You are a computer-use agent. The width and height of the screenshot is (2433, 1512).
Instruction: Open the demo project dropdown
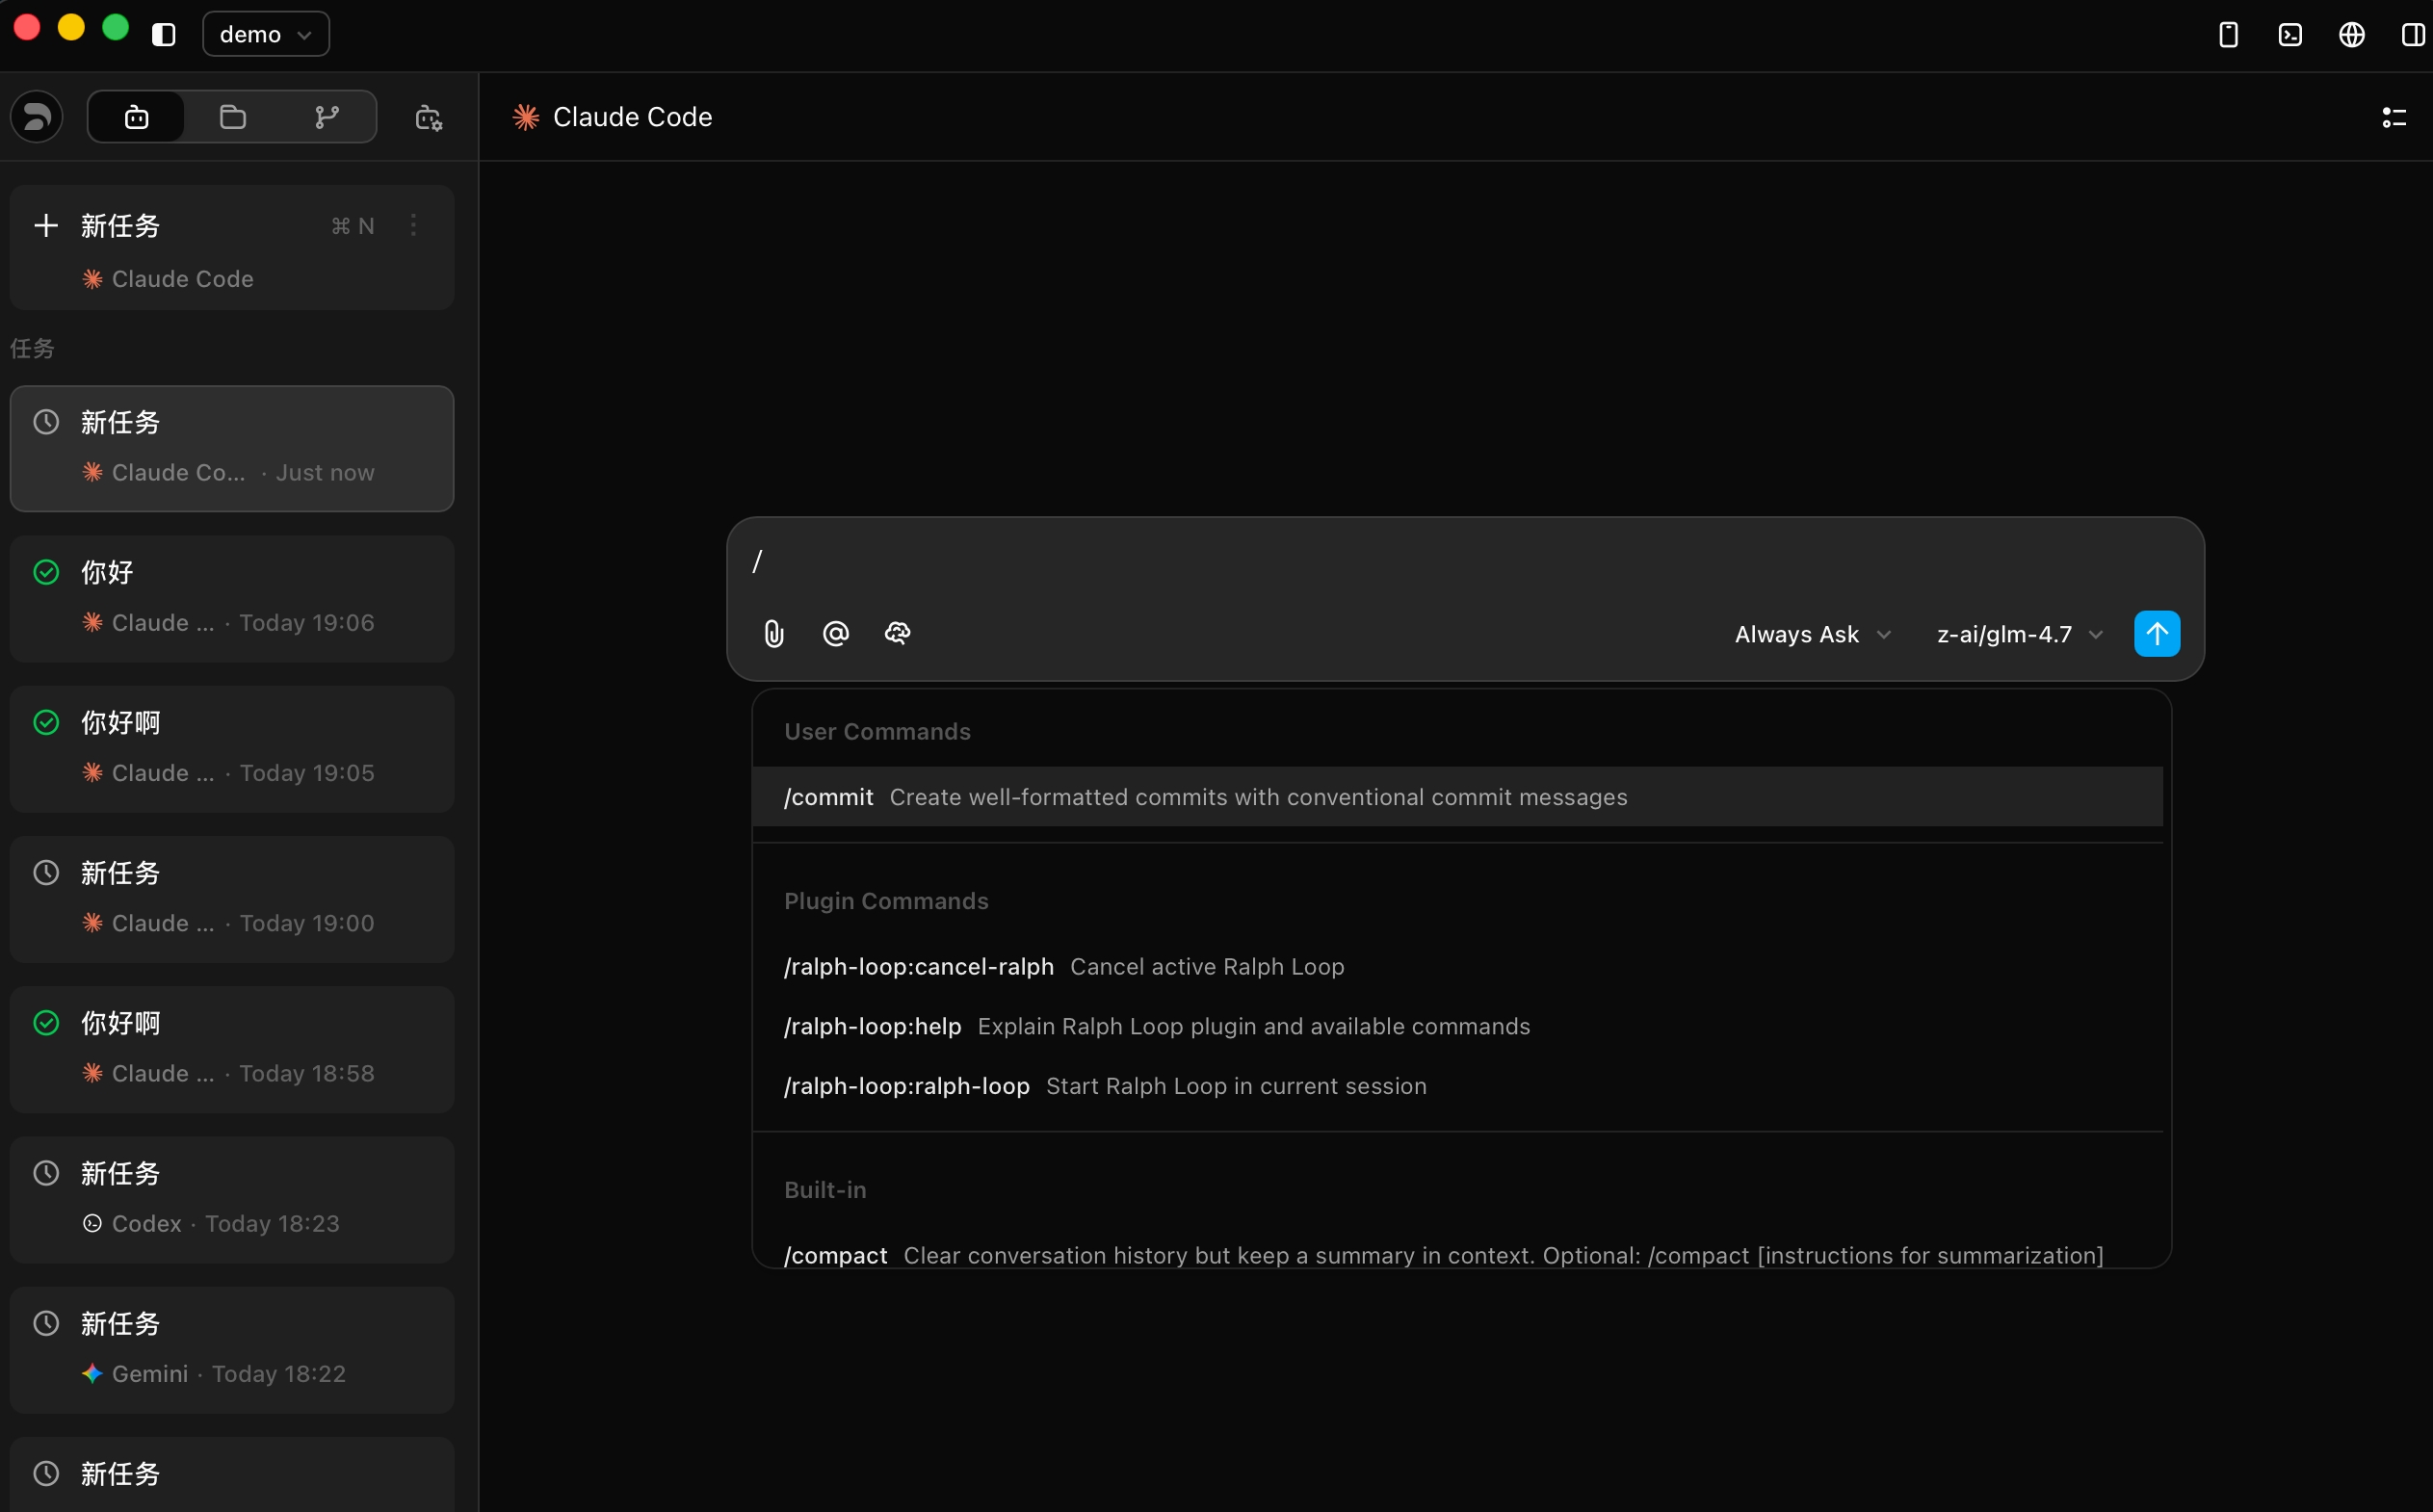(266, 35)
